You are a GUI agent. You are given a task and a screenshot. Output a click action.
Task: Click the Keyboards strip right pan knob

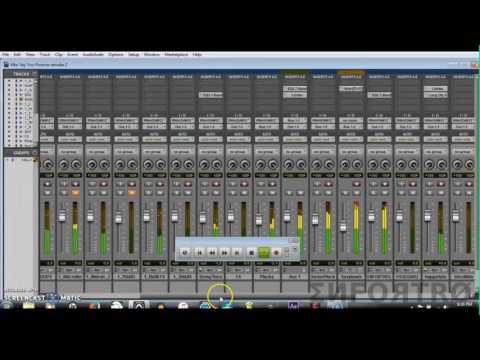(357, 164)
